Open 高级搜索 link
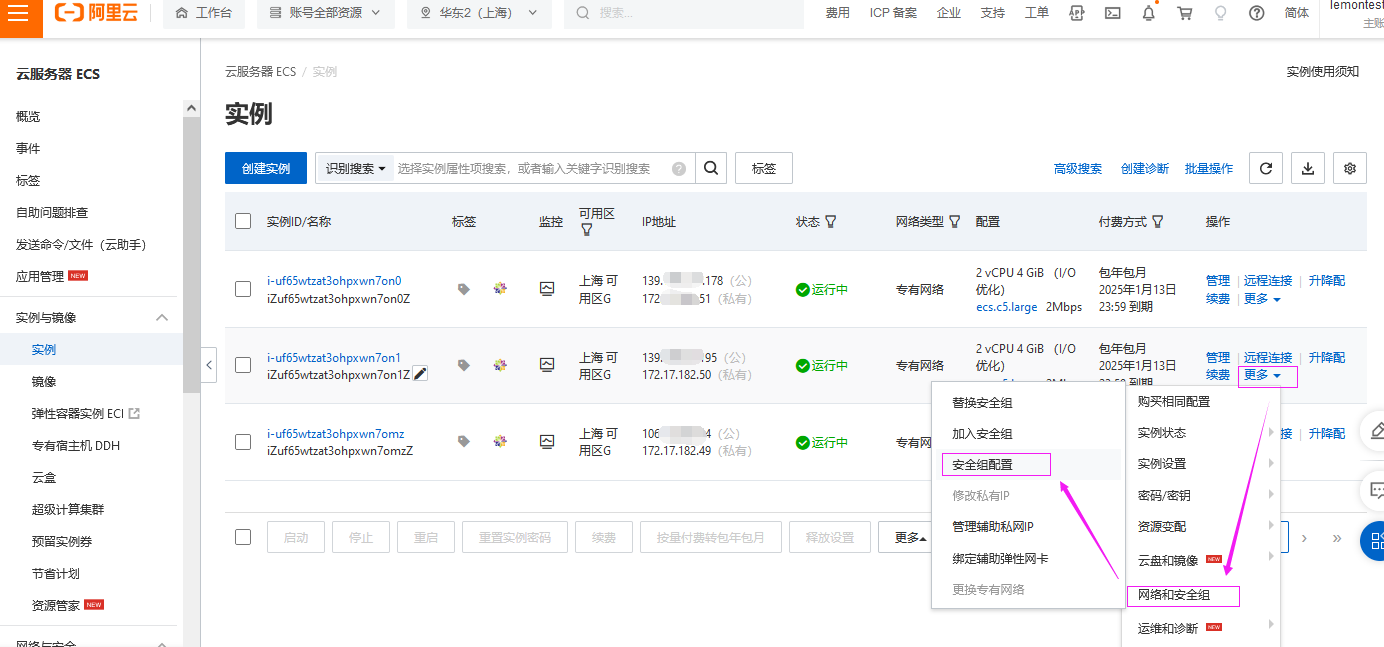This screenshot has height=647, width=1384. (1077, 167)
